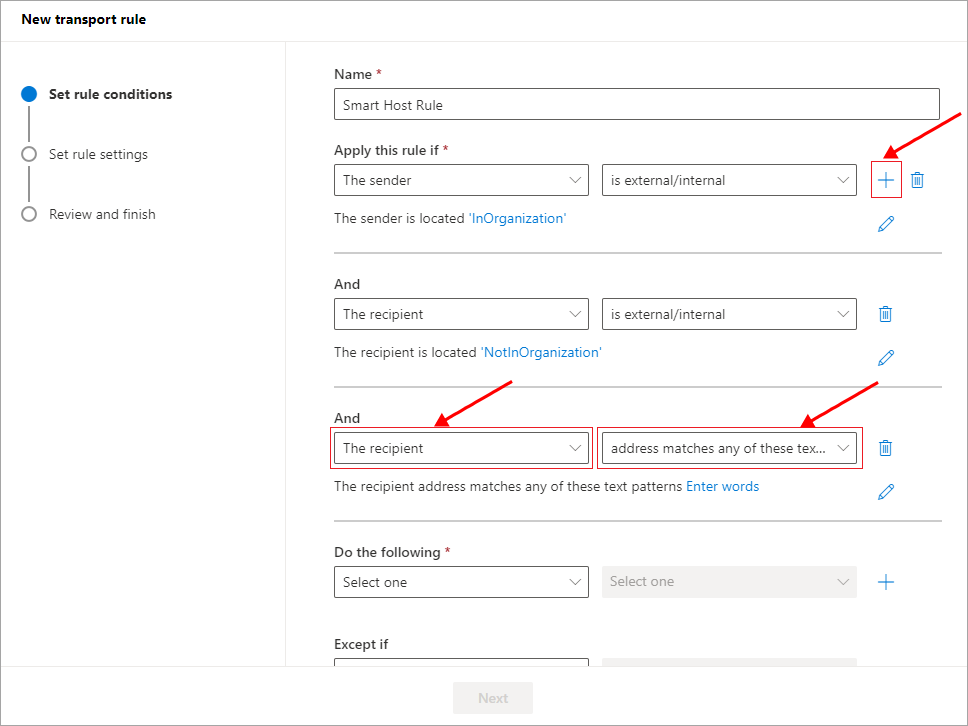
Task: Open 'The sender' condition dropdown
Action: pyautogui.click(x=461, y=180)
